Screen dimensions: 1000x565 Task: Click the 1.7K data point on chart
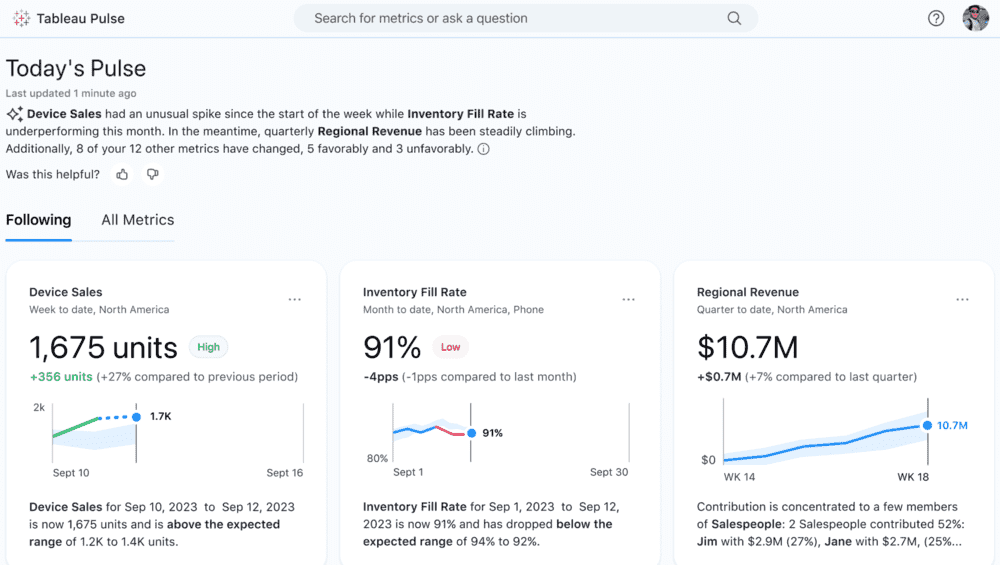[136, 417]
